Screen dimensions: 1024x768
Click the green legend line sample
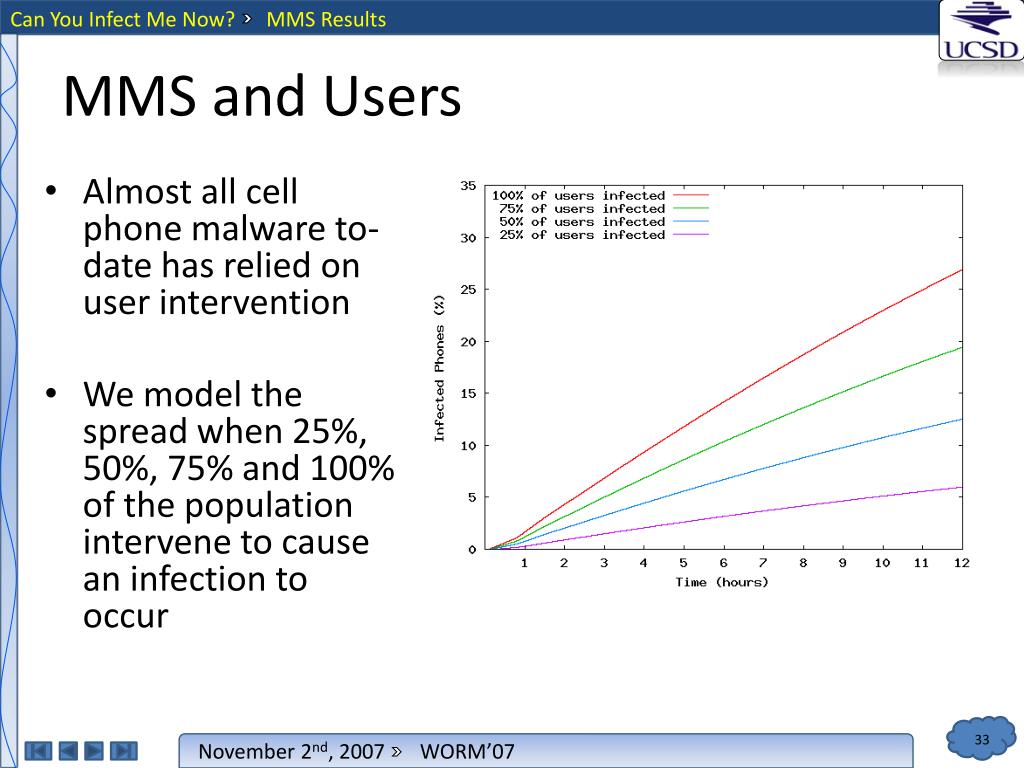coord(690,208)
